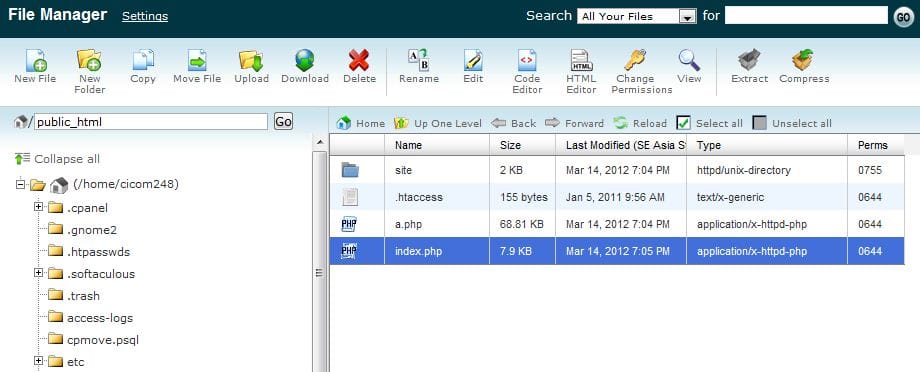Click the public_html path field

coord(151,121)
